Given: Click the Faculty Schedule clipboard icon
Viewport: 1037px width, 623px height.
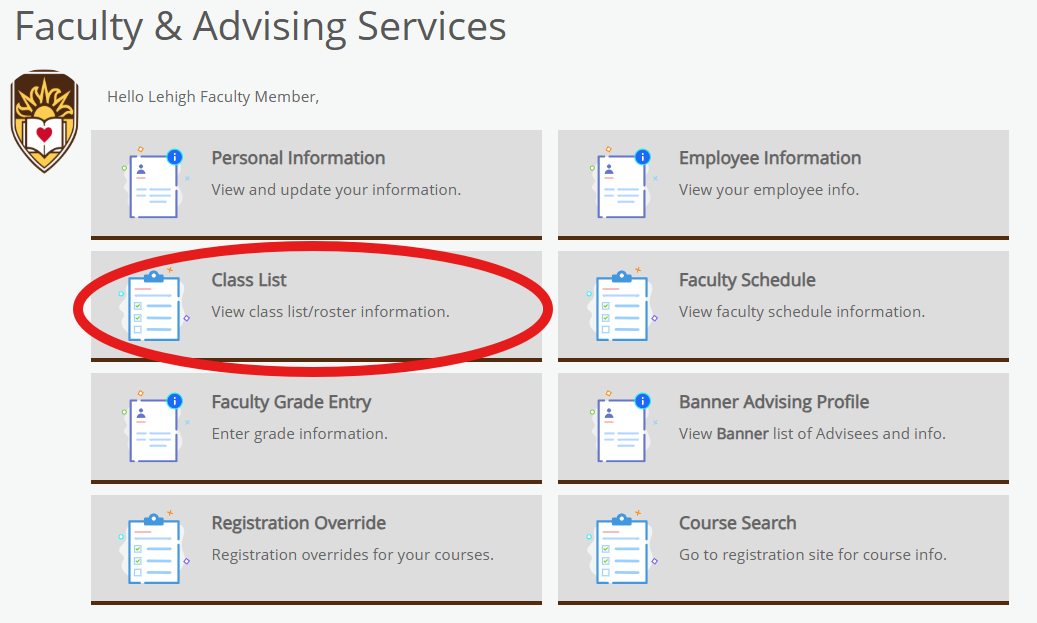Looking at the screenshot, I should pos(622,305).
